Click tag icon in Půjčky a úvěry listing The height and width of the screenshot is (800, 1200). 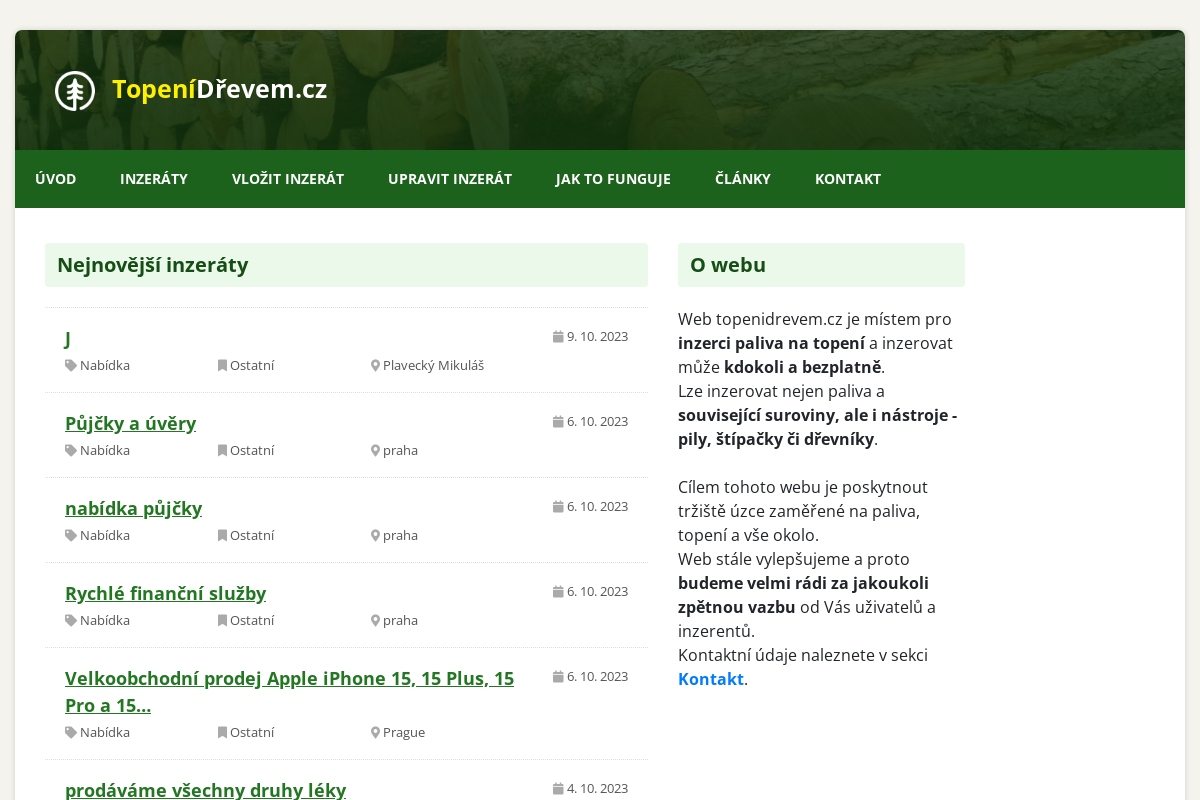click(x=71, y=450)
